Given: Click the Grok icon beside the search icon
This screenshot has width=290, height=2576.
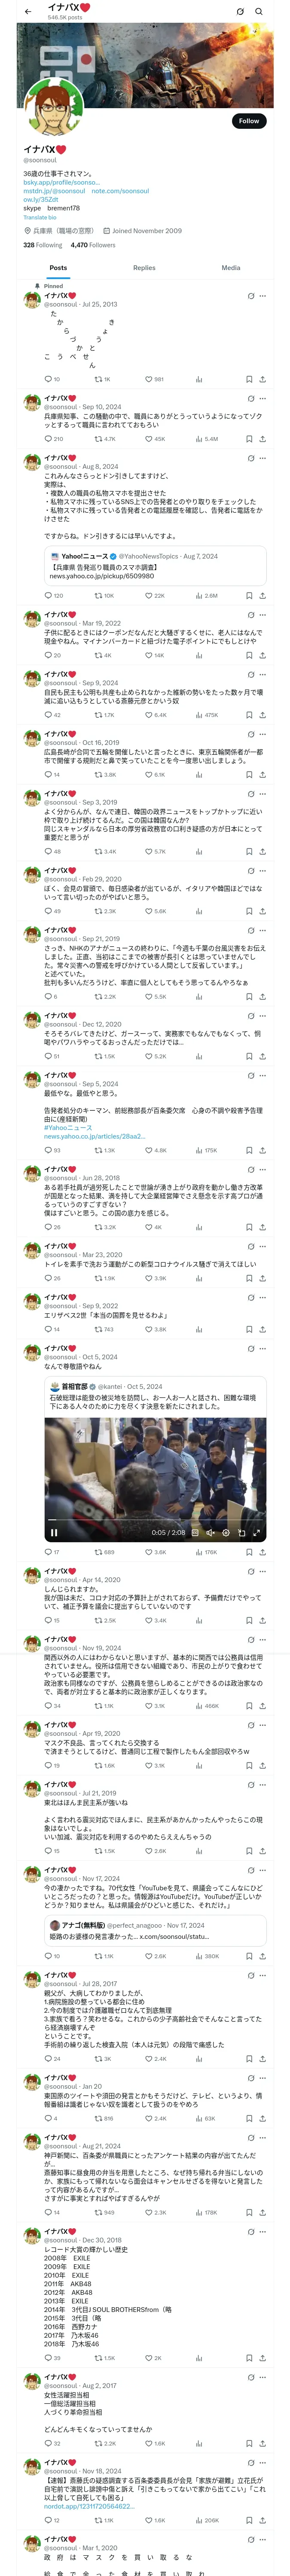Looking at the screenshot, I should (240, 11).
